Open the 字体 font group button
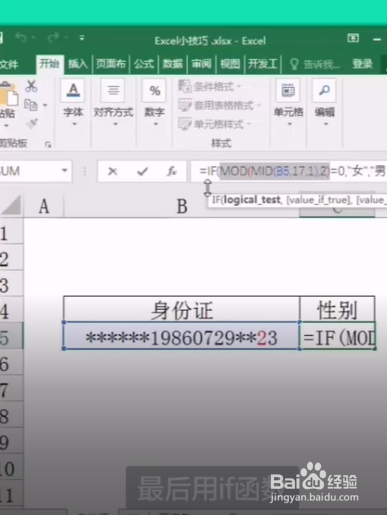This screenshot has height=515, width=387. (x=73, y=103)
